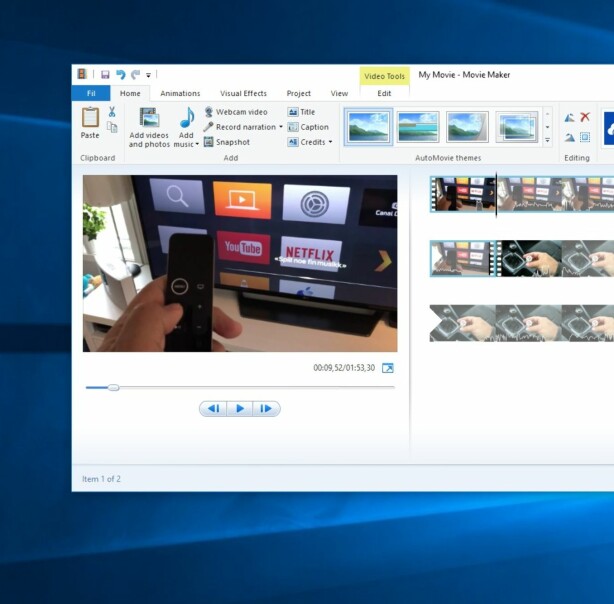
Task: Select the second AutoMovie theme thumbnail
Action: [418, 127]
